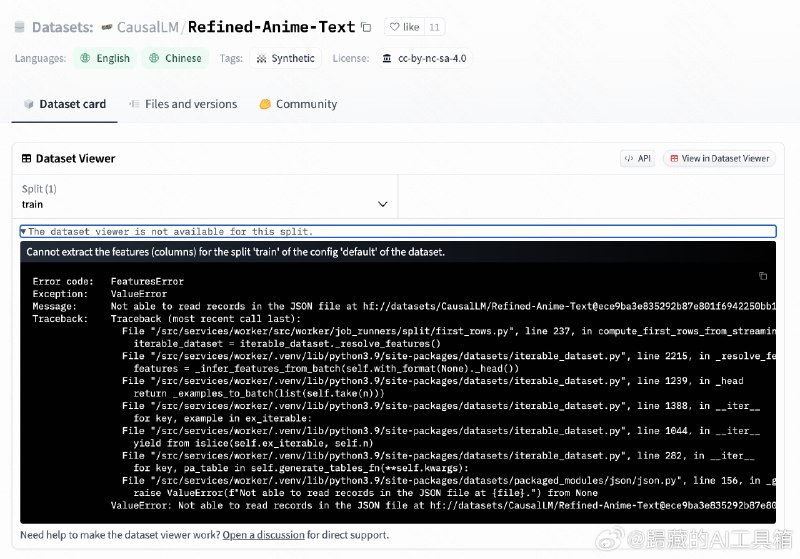Open the Split train dropdown
The height and width of the screenshot is (559, 800).
coord(205,197)
